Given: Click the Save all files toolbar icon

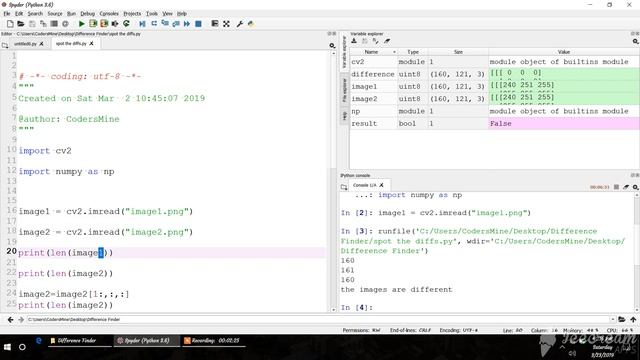Looking at the screenshot, I should [43, 24].
